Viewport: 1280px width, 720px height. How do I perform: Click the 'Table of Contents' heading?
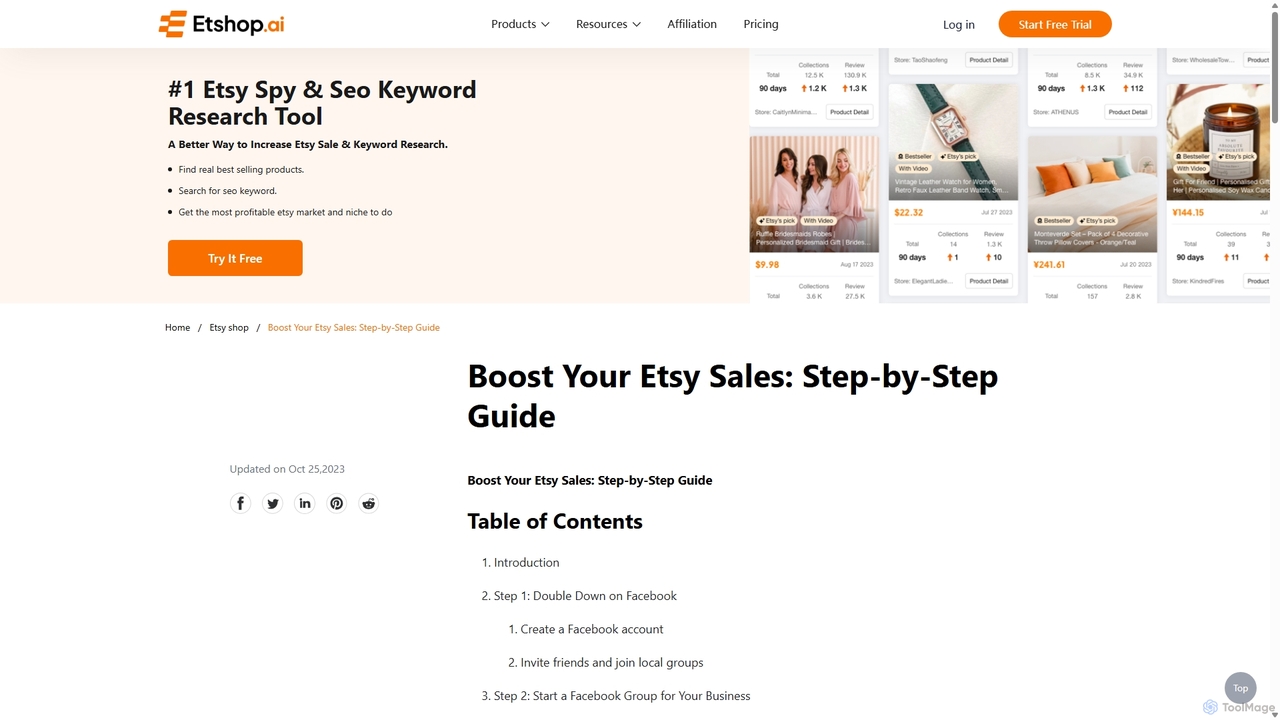pos(555,521)
